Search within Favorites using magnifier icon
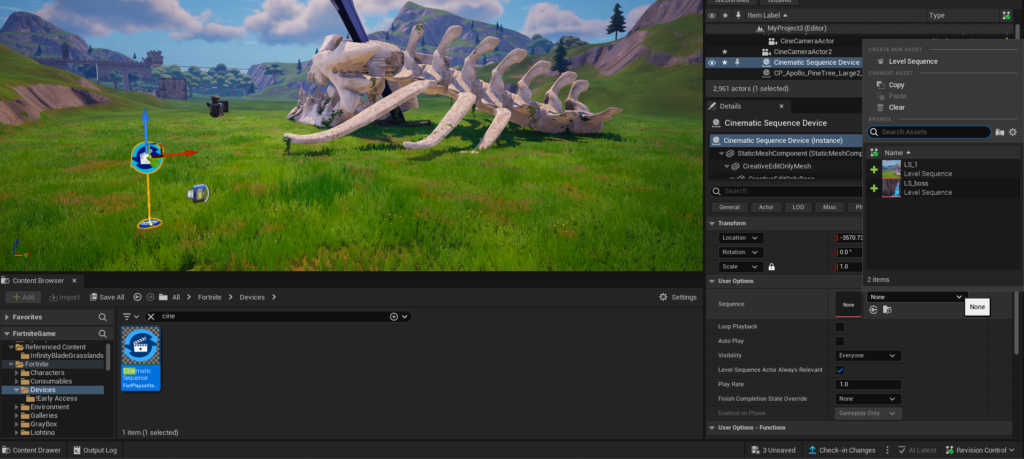The height and width of the screenshot is (459, 1024). pyautogui.click(x=103, y=317)
